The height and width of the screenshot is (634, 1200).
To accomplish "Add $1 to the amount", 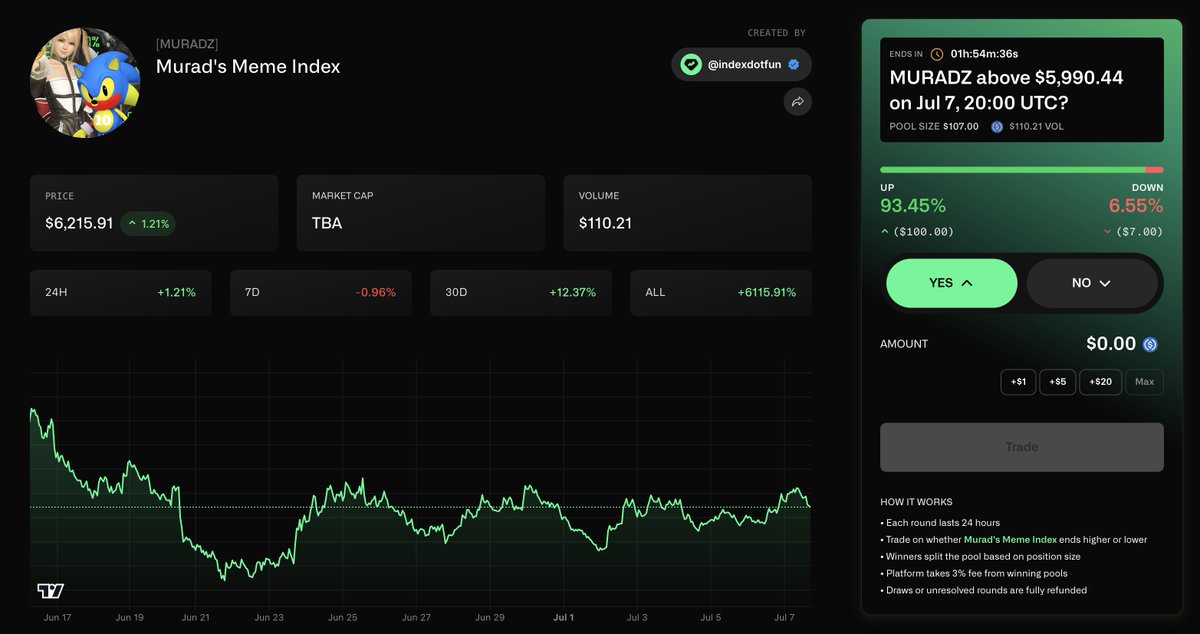I will 1018,382.
